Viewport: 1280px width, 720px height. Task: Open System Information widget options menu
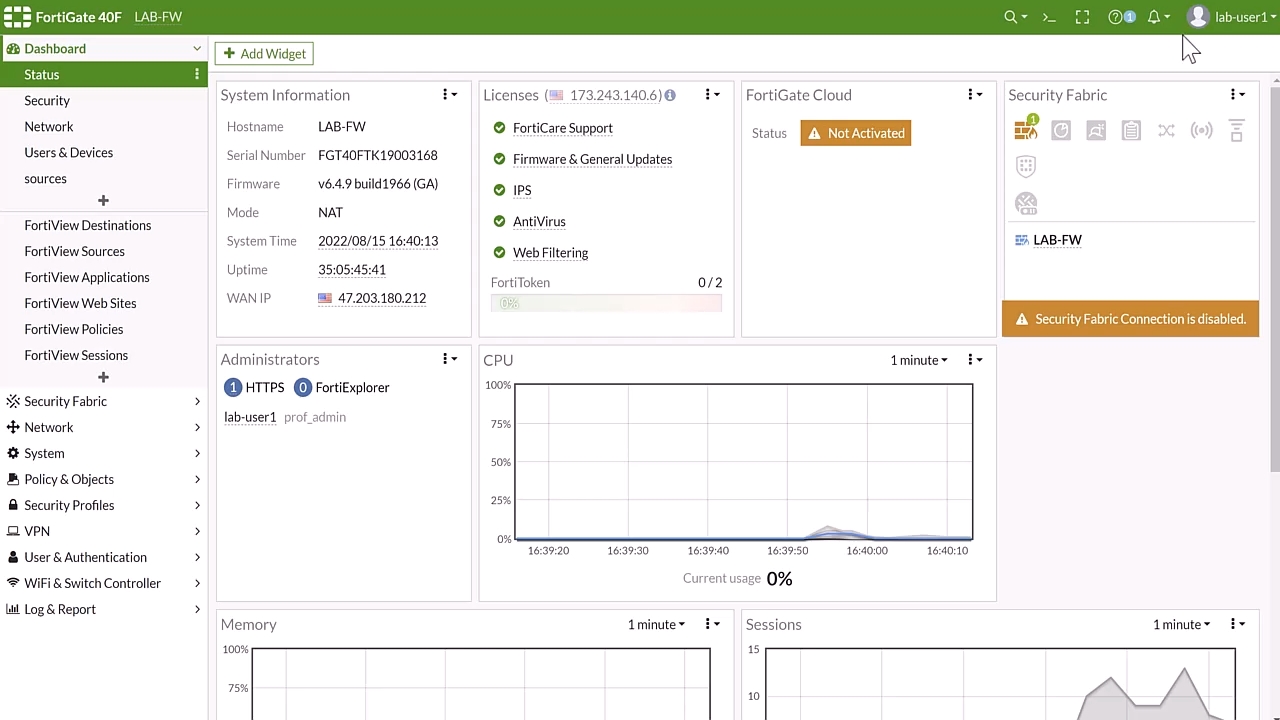[x=449, y=95]
